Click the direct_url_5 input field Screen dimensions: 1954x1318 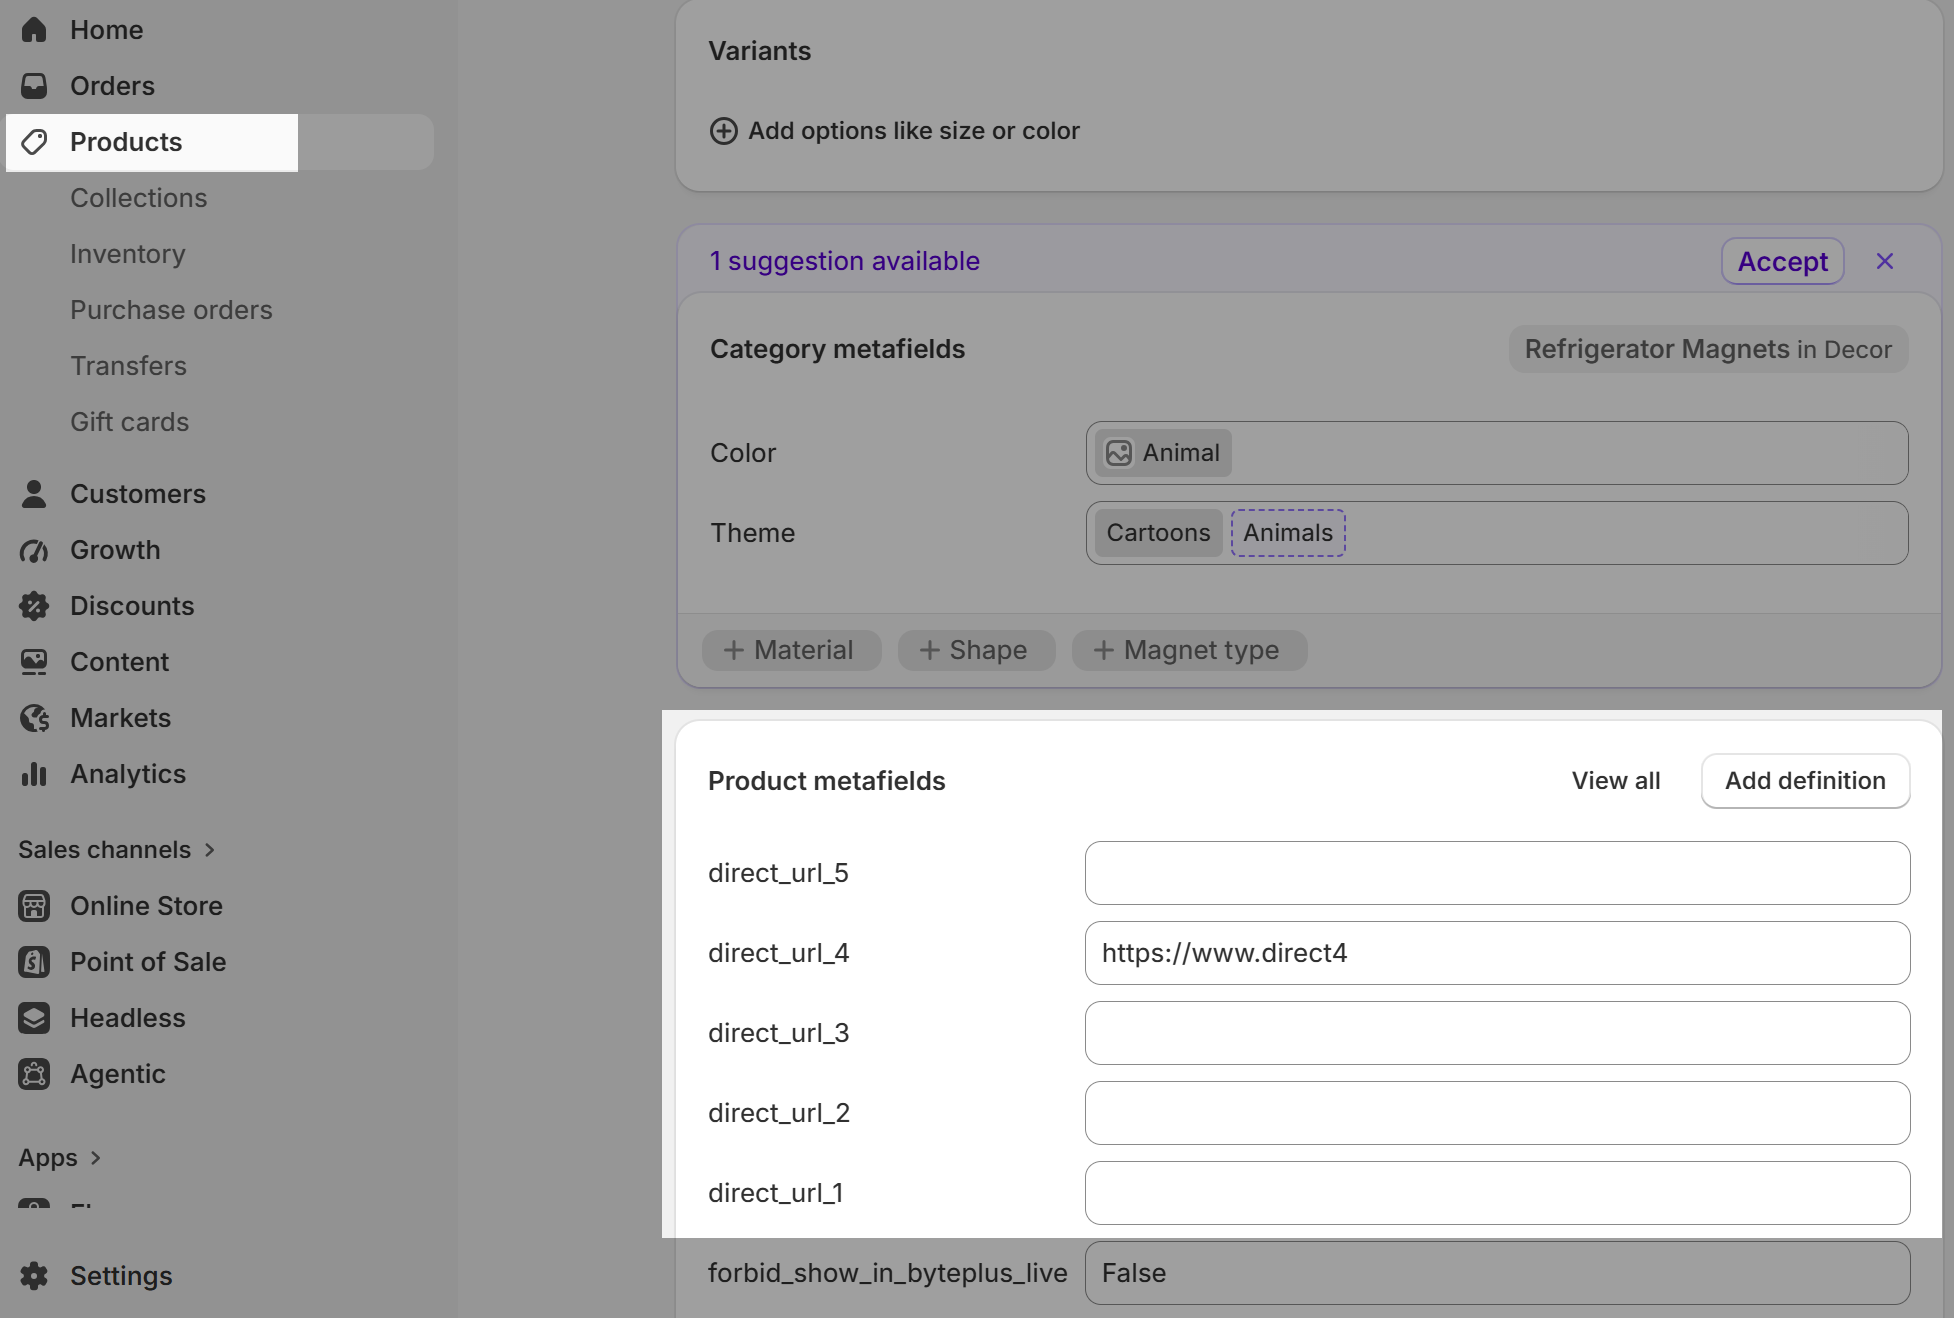(1497, 873)
